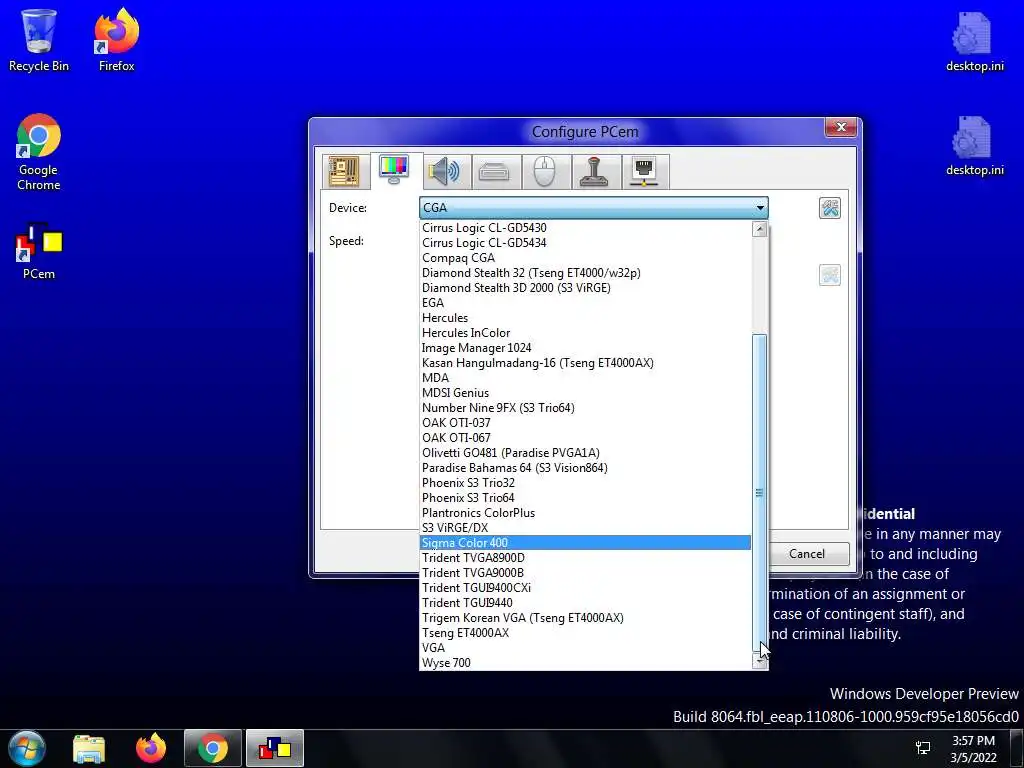Open the taskbar clock and date

click(x=973, y=749)
